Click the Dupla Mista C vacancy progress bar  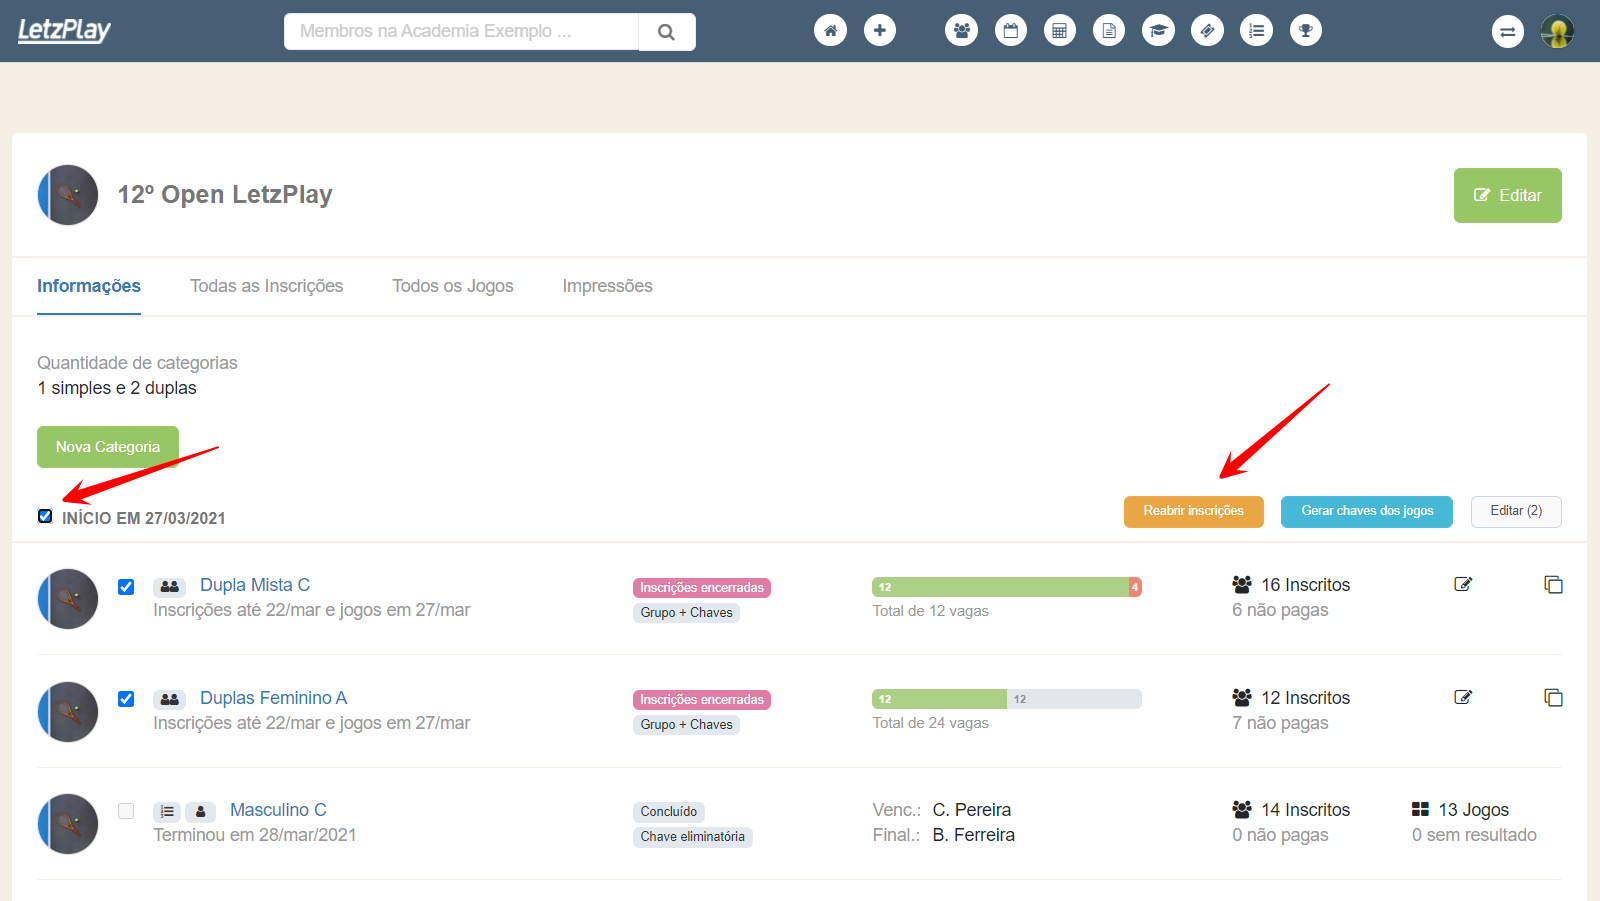[1006, 587]
